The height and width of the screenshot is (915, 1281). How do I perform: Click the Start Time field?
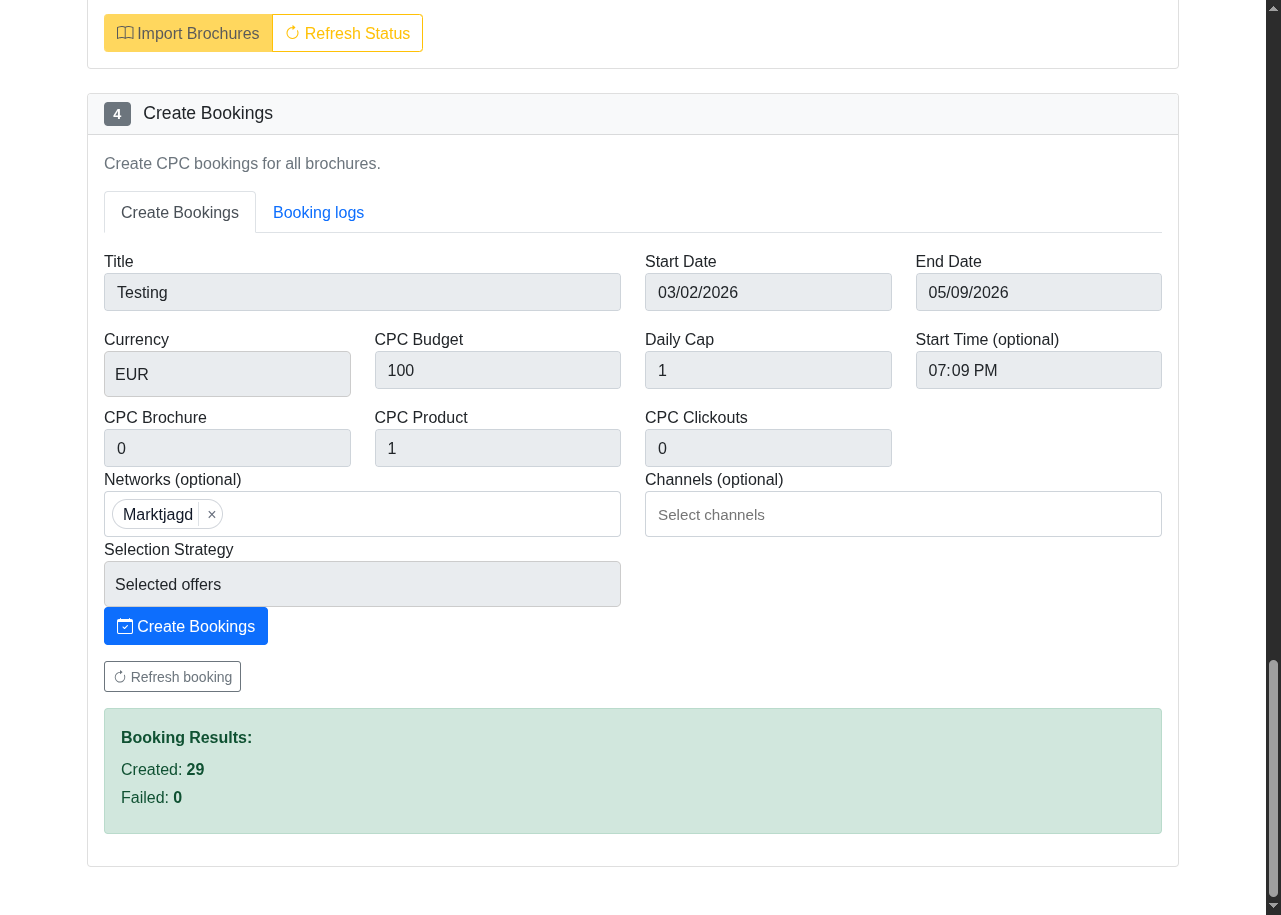pos(1038,370)
